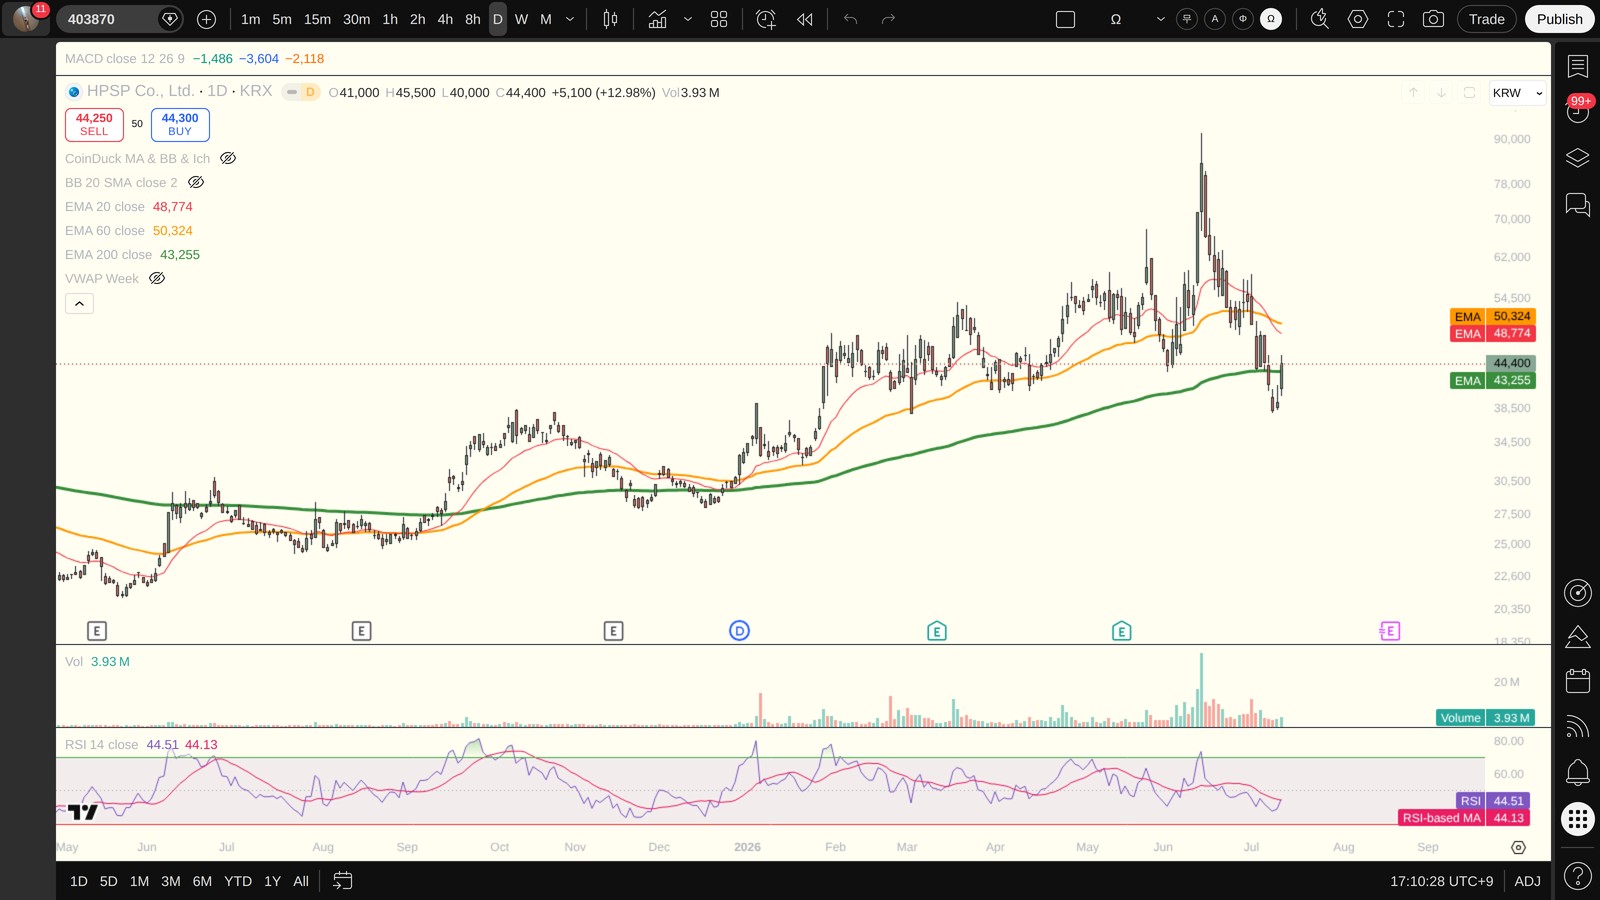Open the quick search icon

point(1320,19)
